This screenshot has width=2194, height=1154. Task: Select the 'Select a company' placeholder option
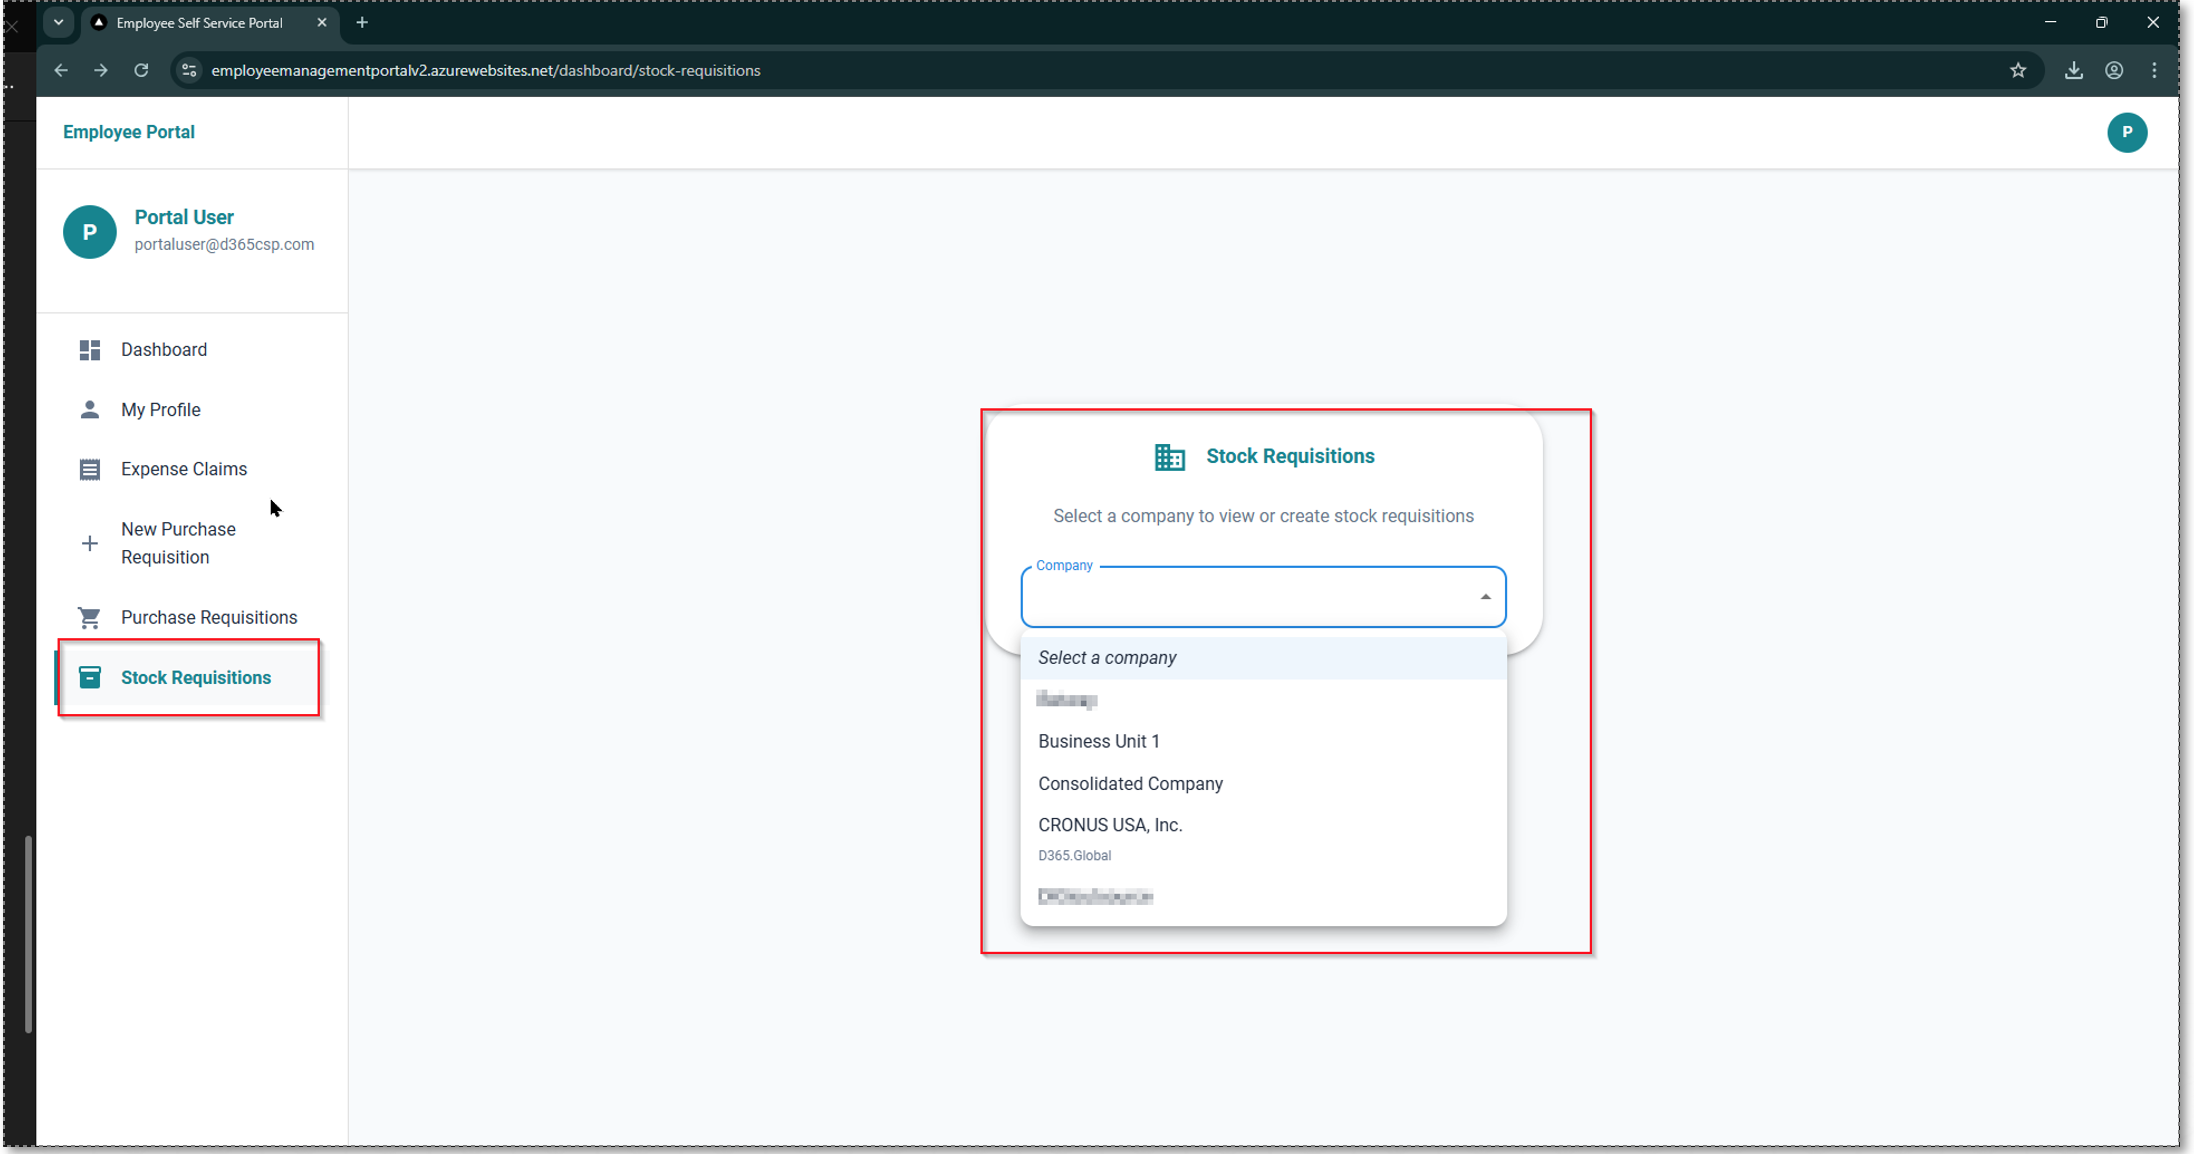coord(1106,658)
